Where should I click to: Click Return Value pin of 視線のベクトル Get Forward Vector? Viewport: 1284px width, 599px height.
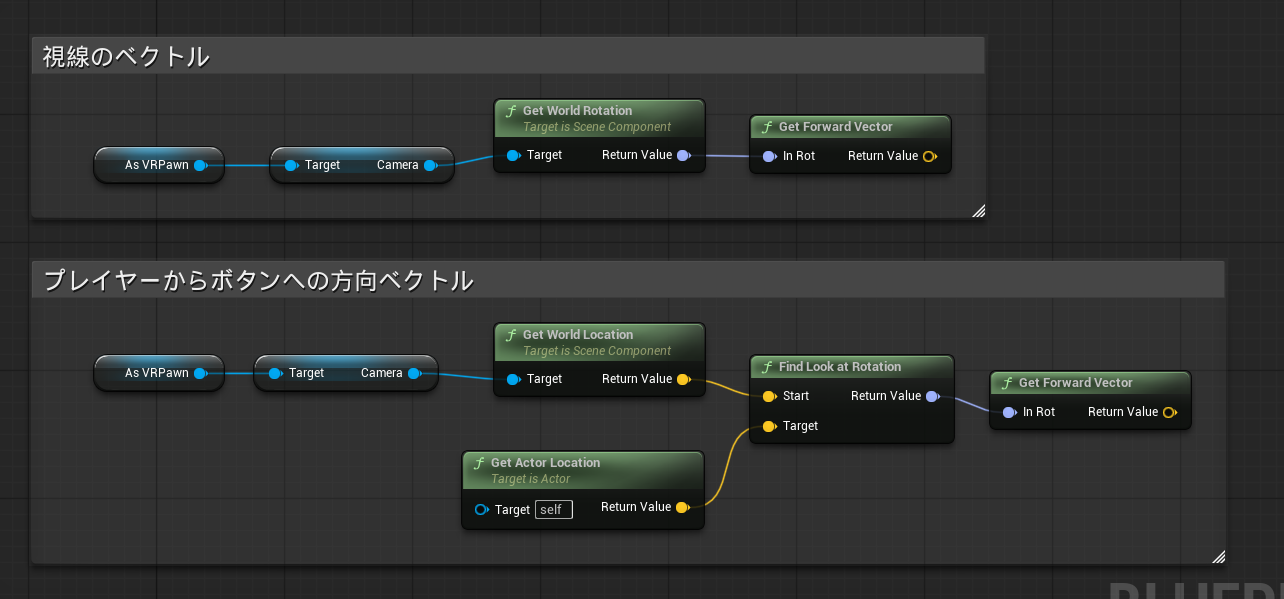coord(929,156)
